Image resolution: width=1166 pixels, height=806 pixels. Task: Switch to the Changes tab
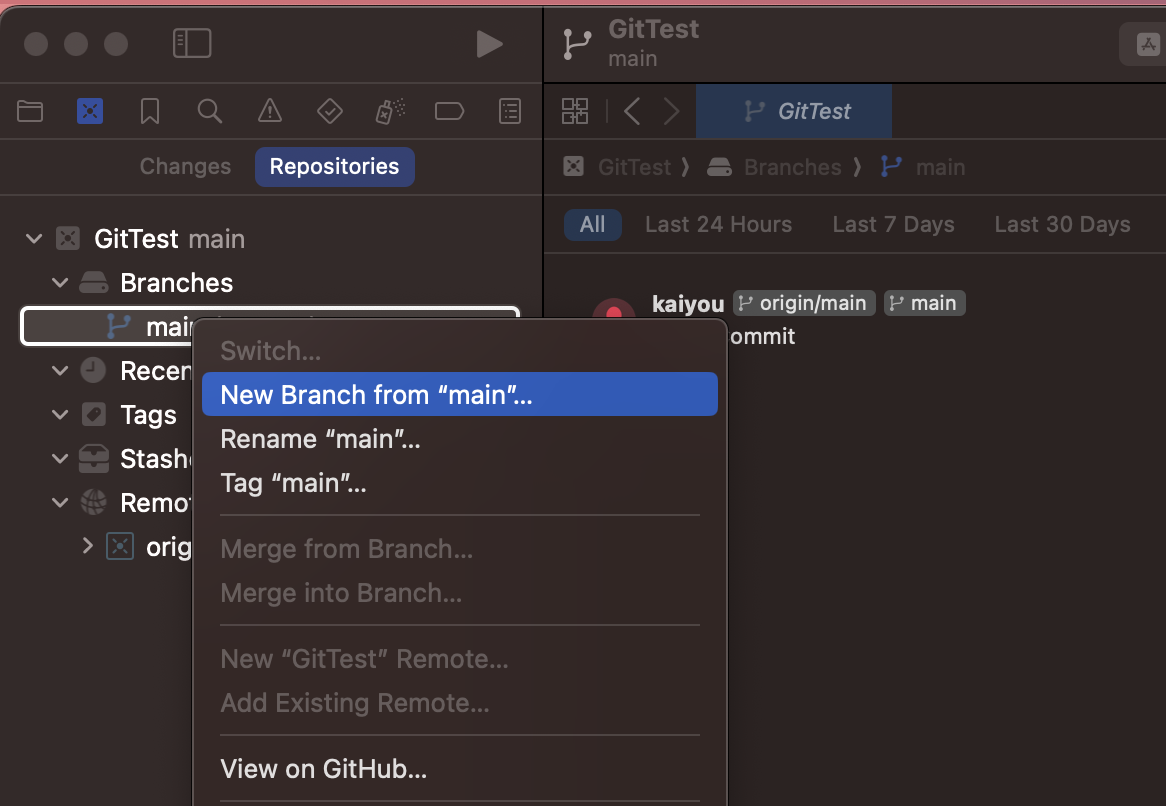pos(185,166)
